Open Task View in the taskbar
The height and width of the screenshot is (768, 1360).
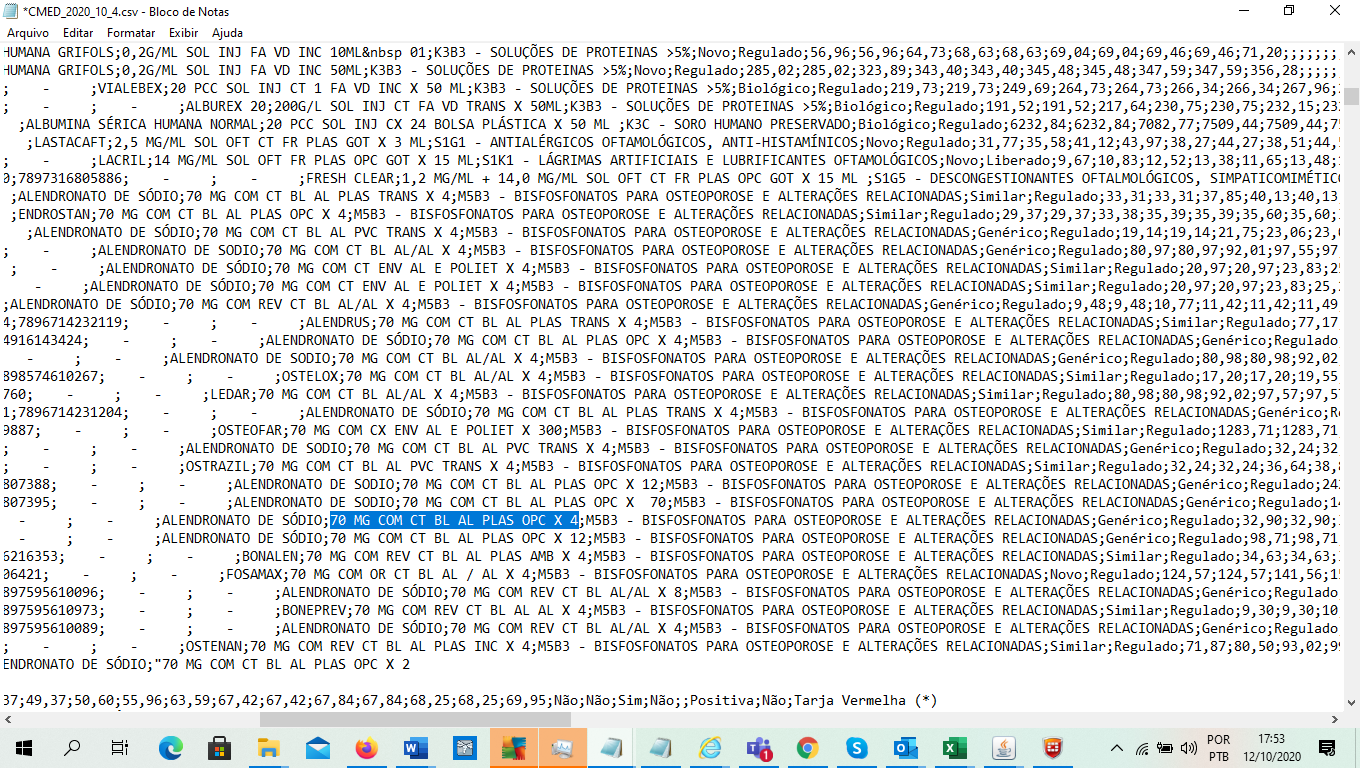(120, 747)
